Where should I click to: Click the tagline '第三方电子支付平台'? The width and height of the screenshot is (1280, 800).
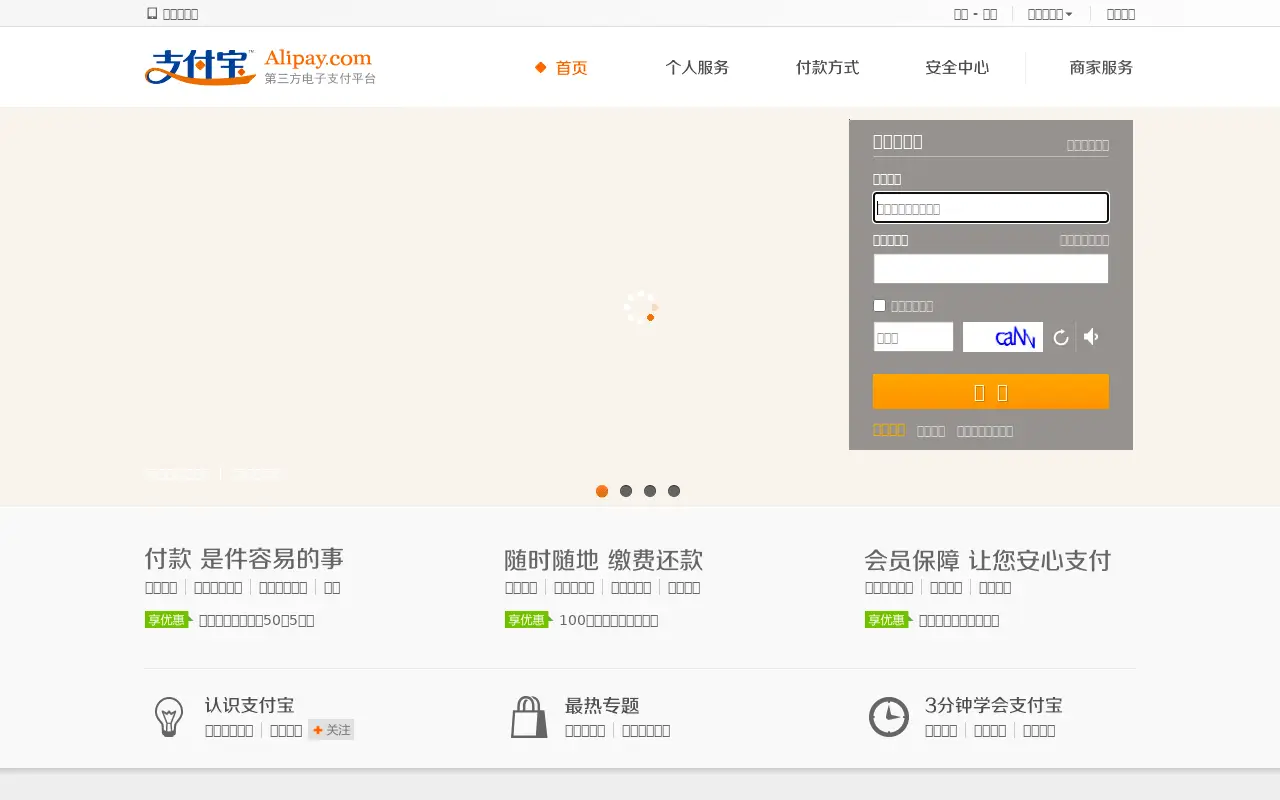tap(320, 78)
